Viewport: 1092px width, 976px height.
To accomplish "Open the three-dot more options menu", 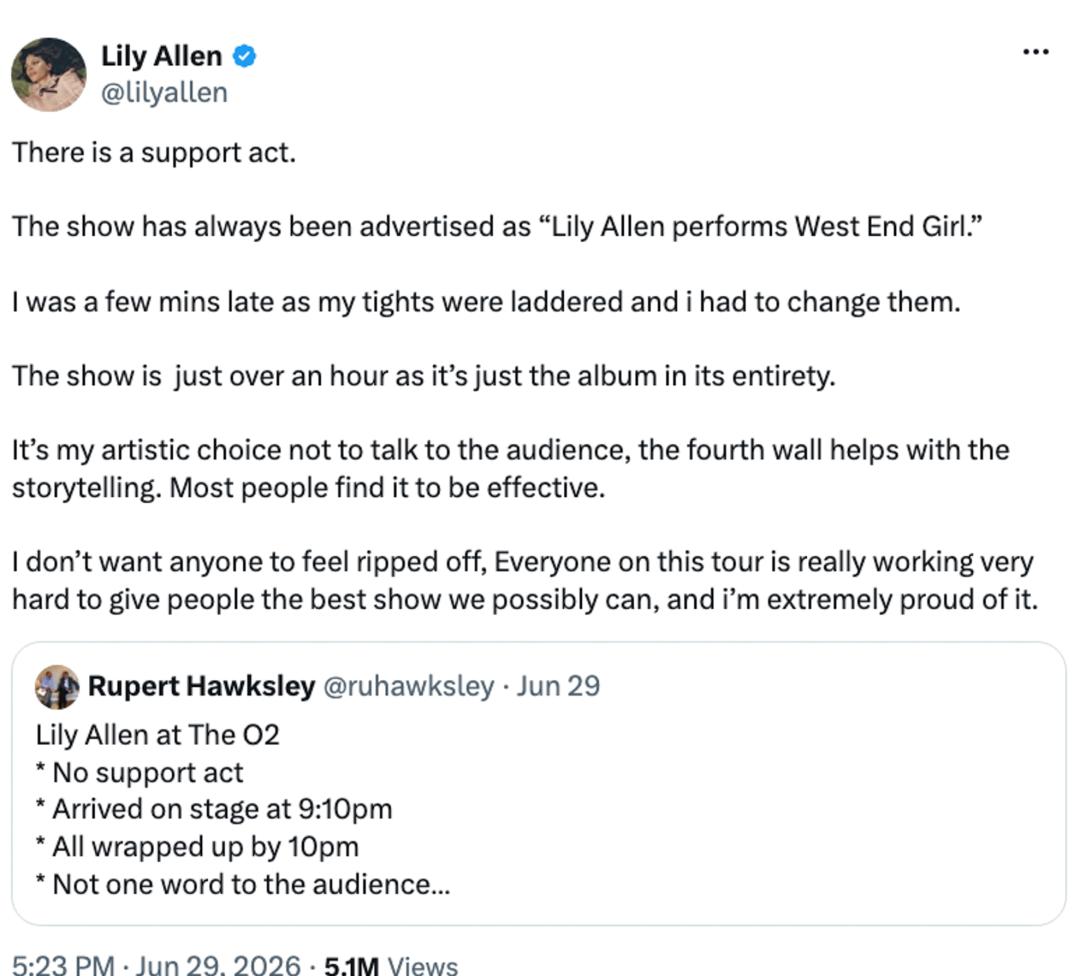I will coord(1036,52).
